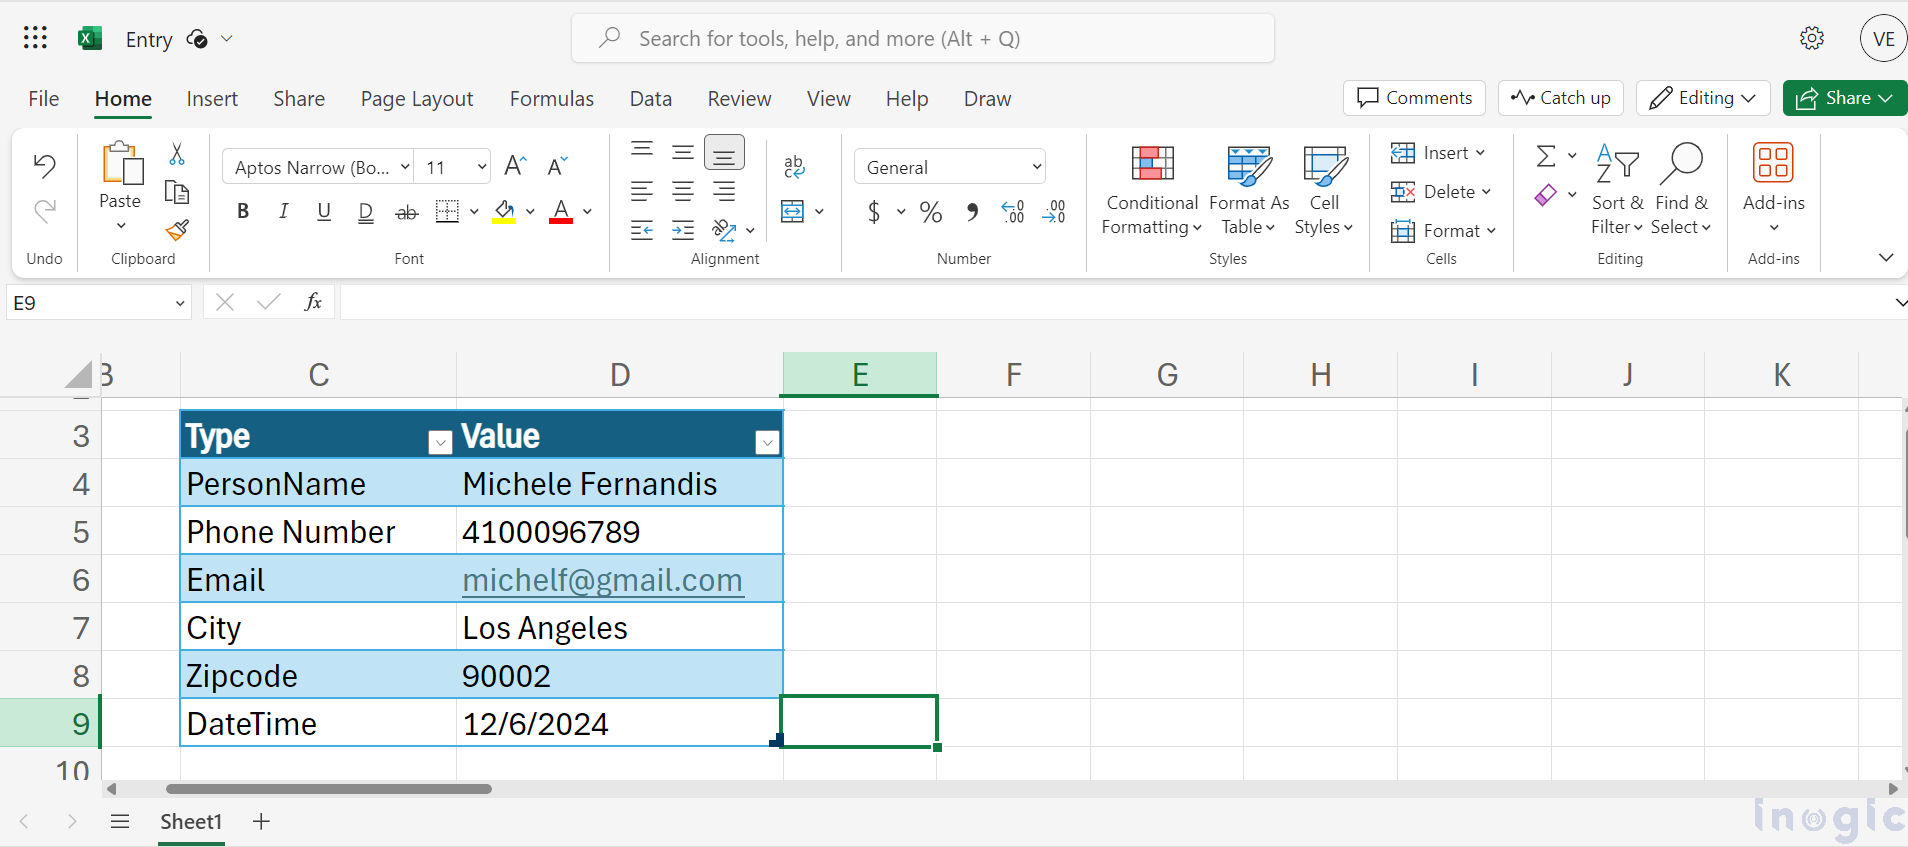Viewport: 1908px width, 847px height.
Task: Open the Add-ins icon
Action: 1772,164
